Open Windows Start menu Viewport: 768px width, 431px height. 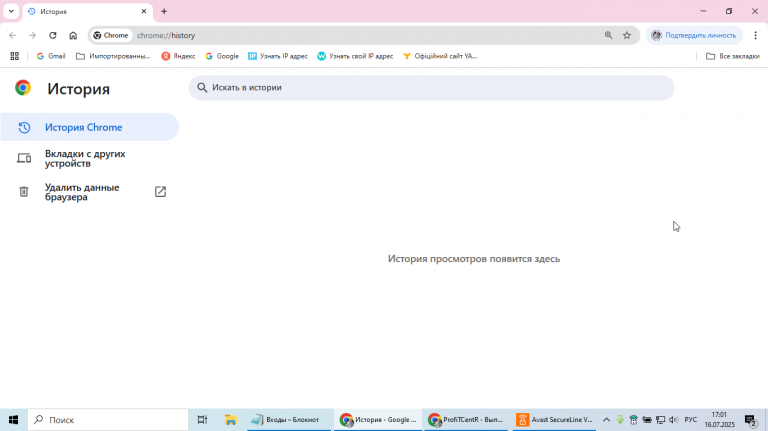pyautogui.click(x=13, y=420)
